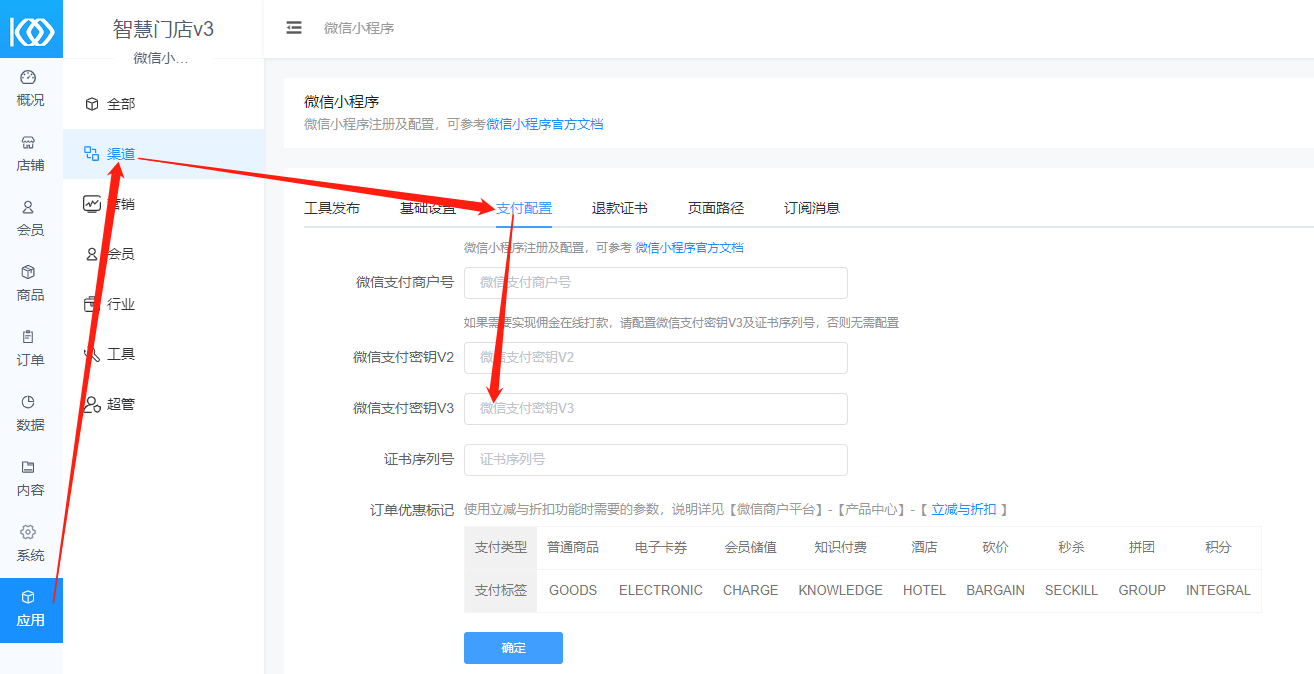Click the 超管 super admin icon

[92, 404]
